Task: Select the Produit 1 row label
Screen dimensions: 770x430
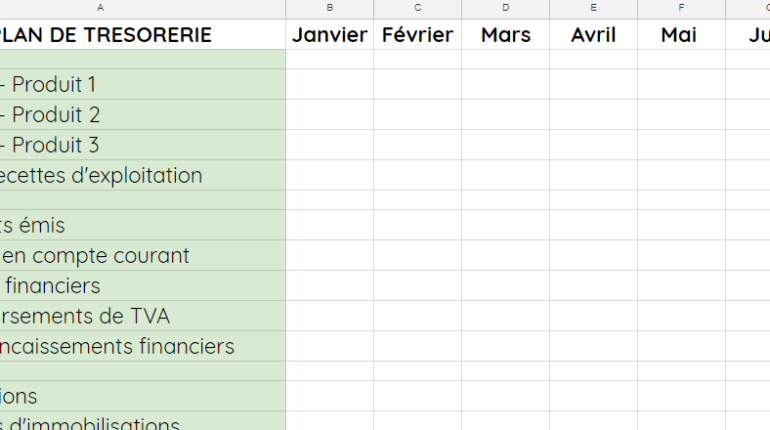Action: [x=142, y=84]
